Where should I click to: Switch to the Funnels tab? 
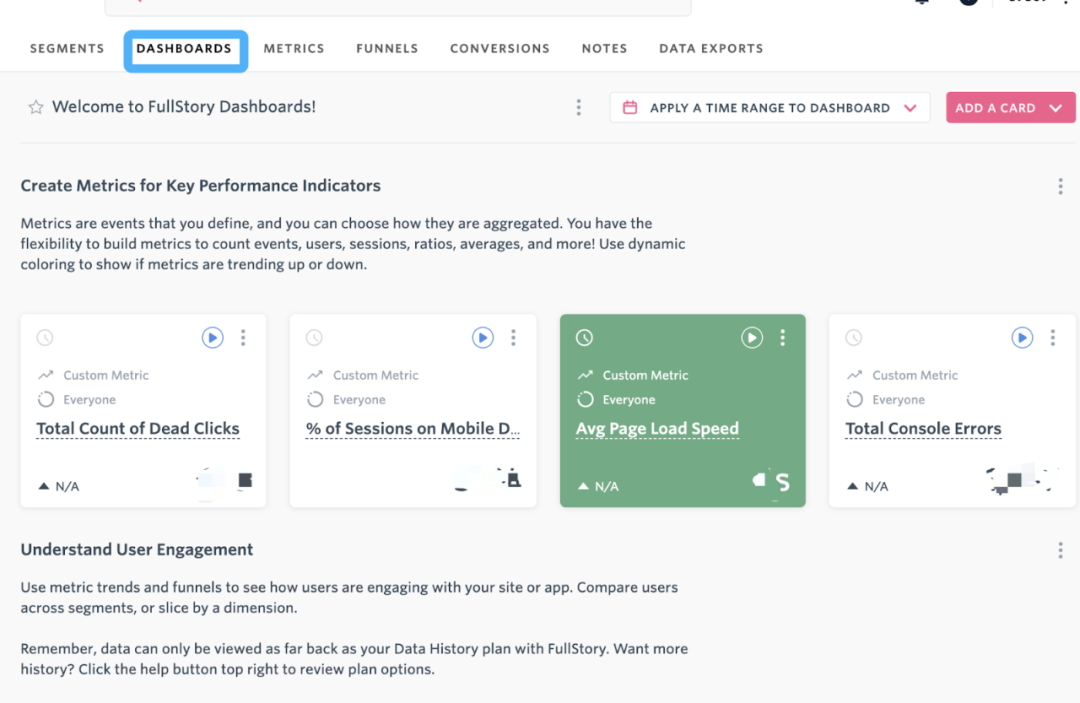[x=387, y=48]
